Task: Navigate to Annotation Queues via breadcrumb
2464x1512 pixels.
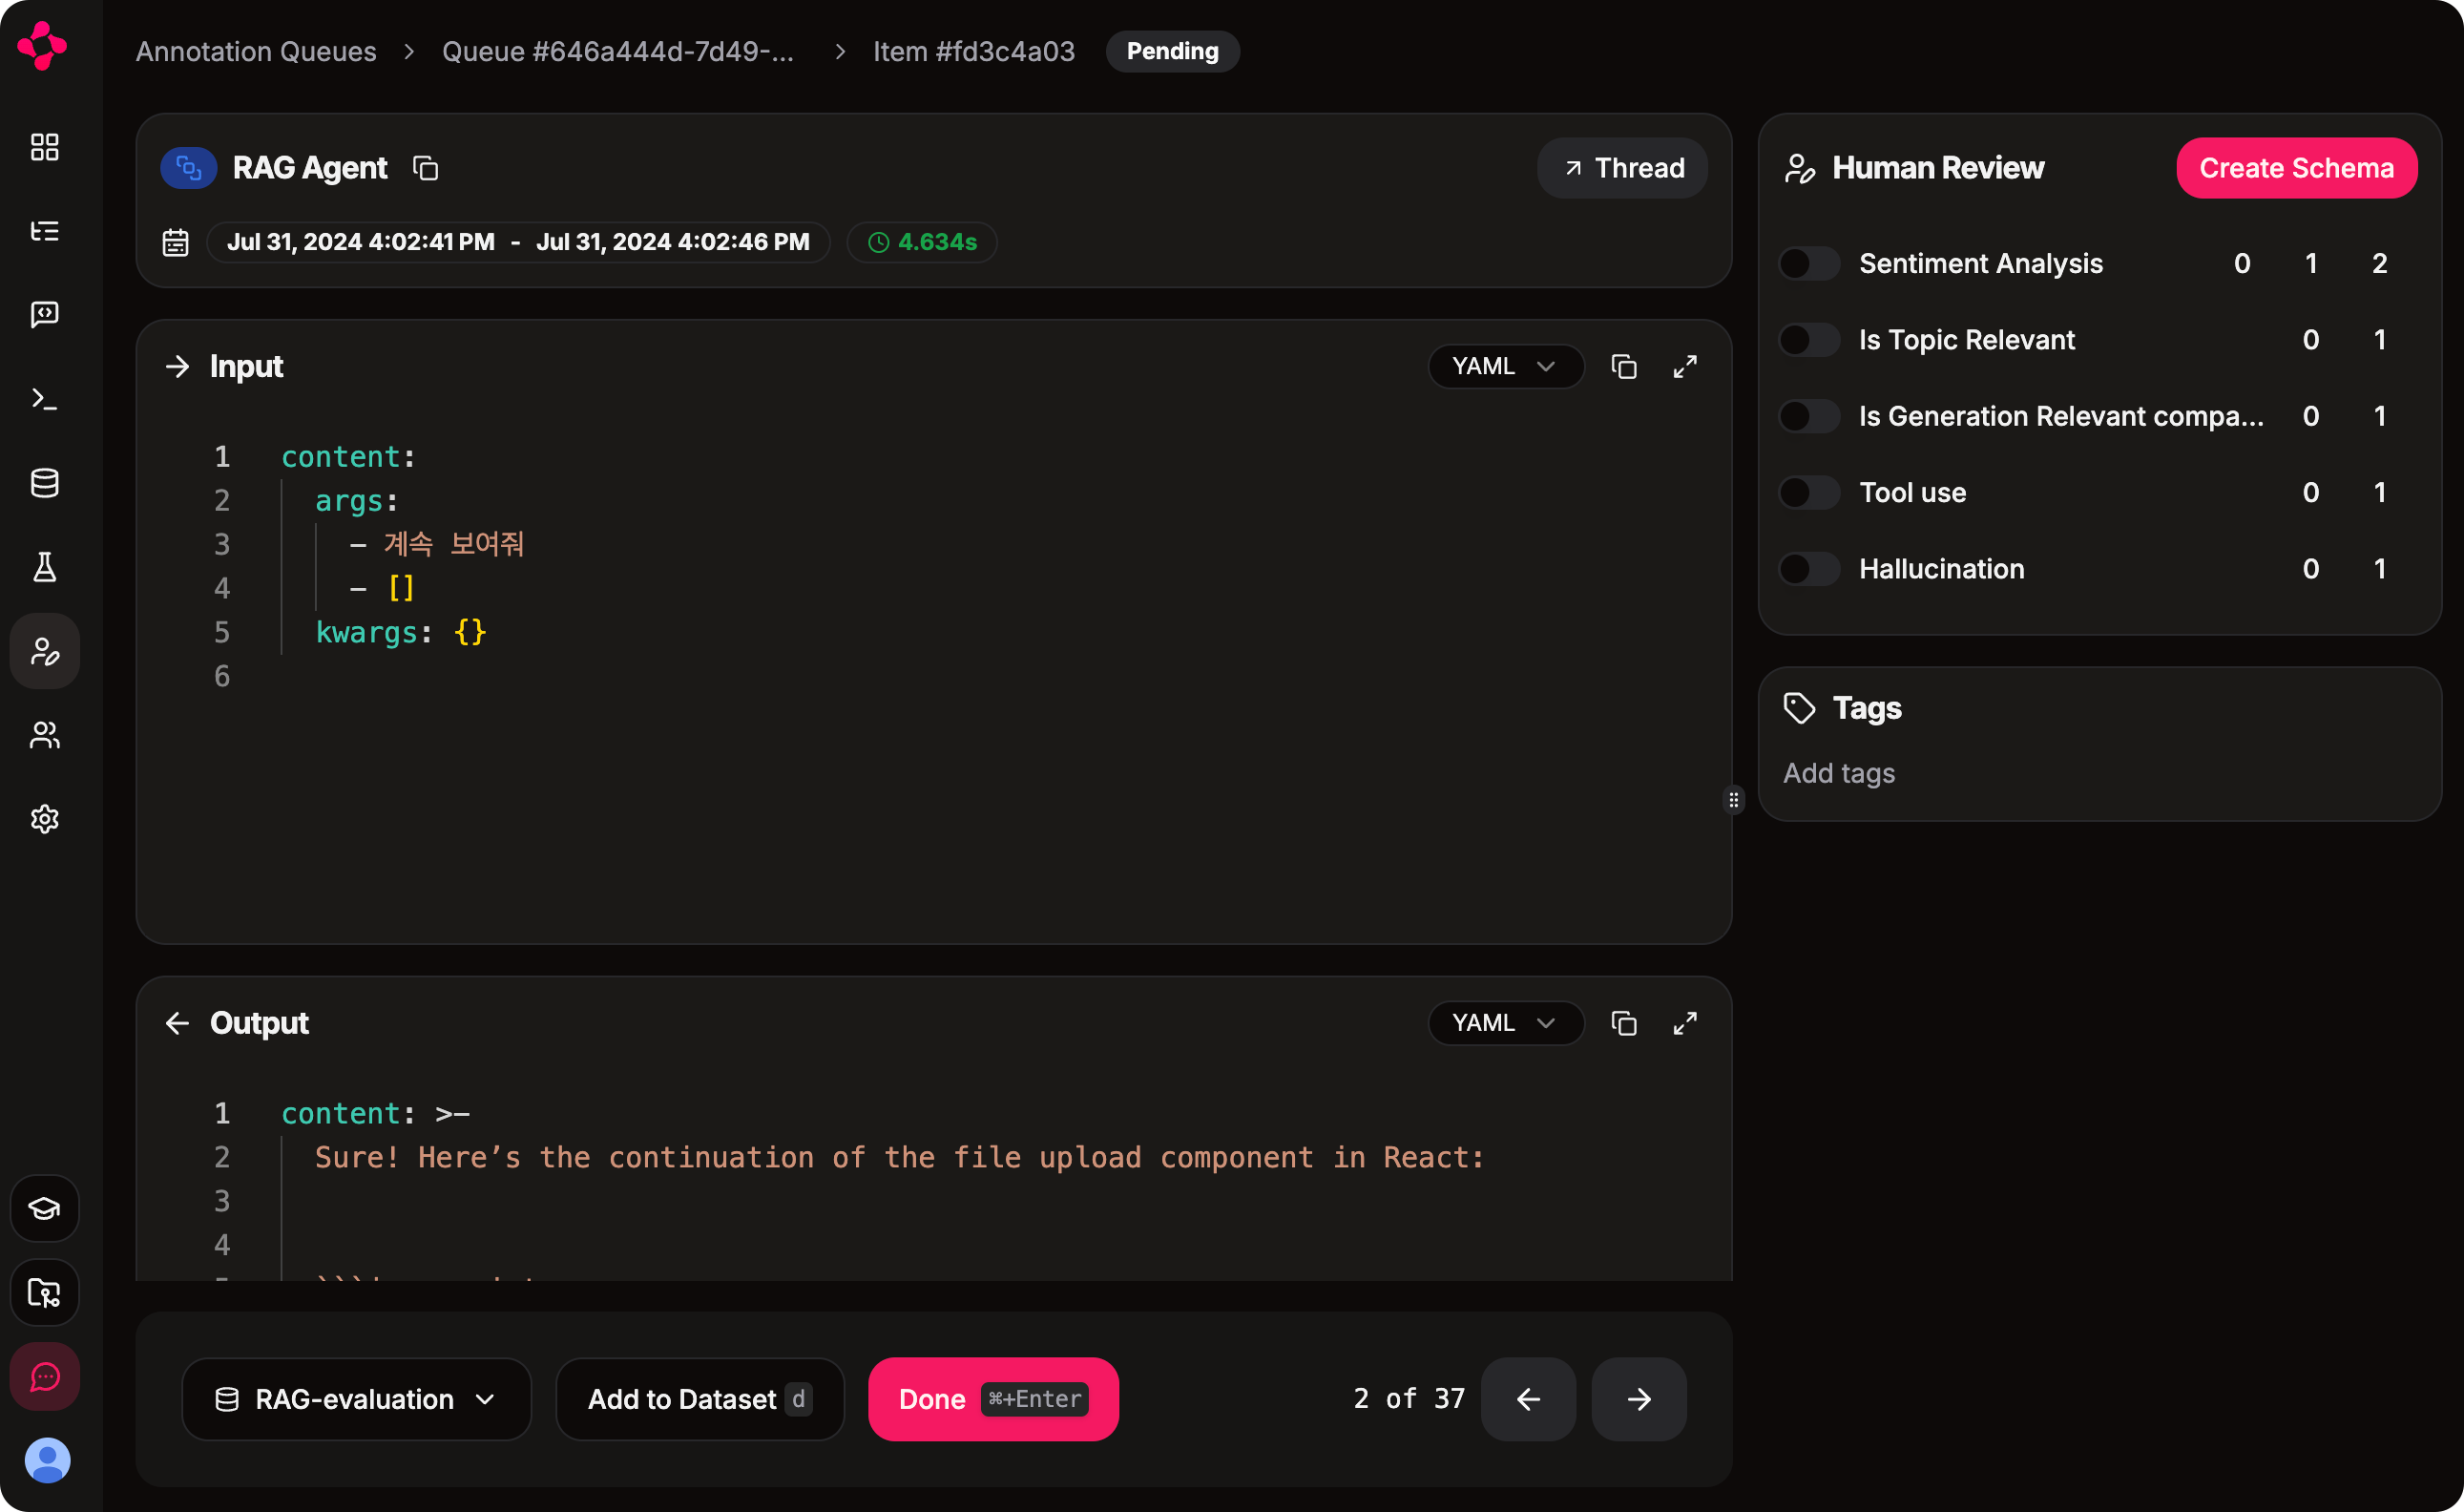Action: [256, 51]
